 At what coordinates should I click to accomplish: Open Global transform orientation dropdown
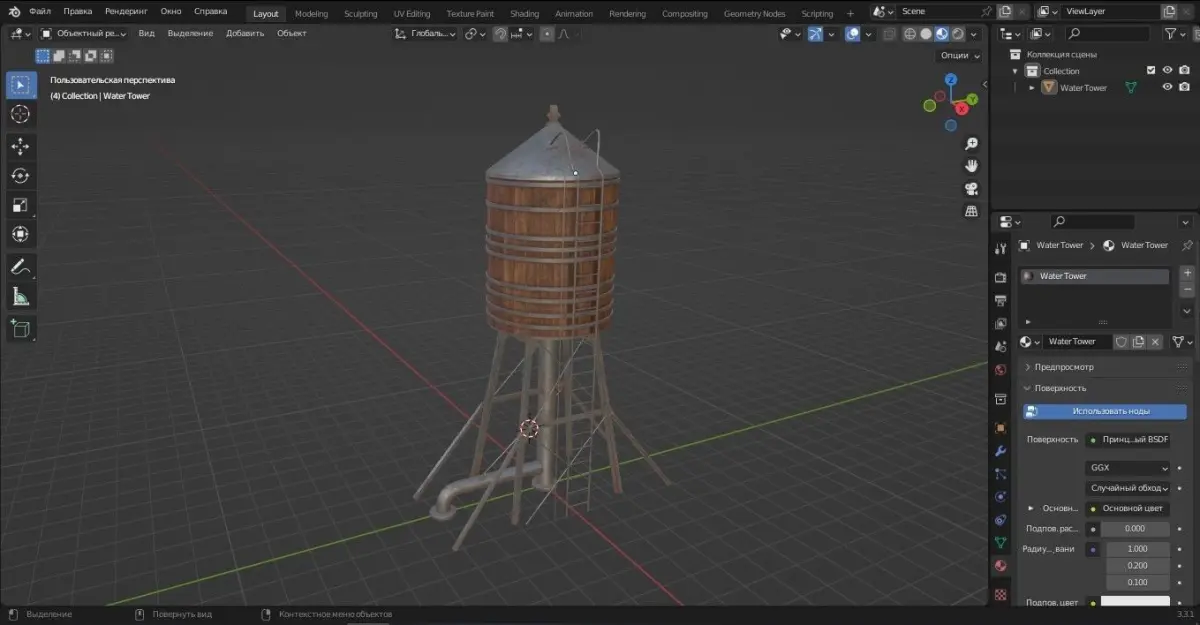425,33
